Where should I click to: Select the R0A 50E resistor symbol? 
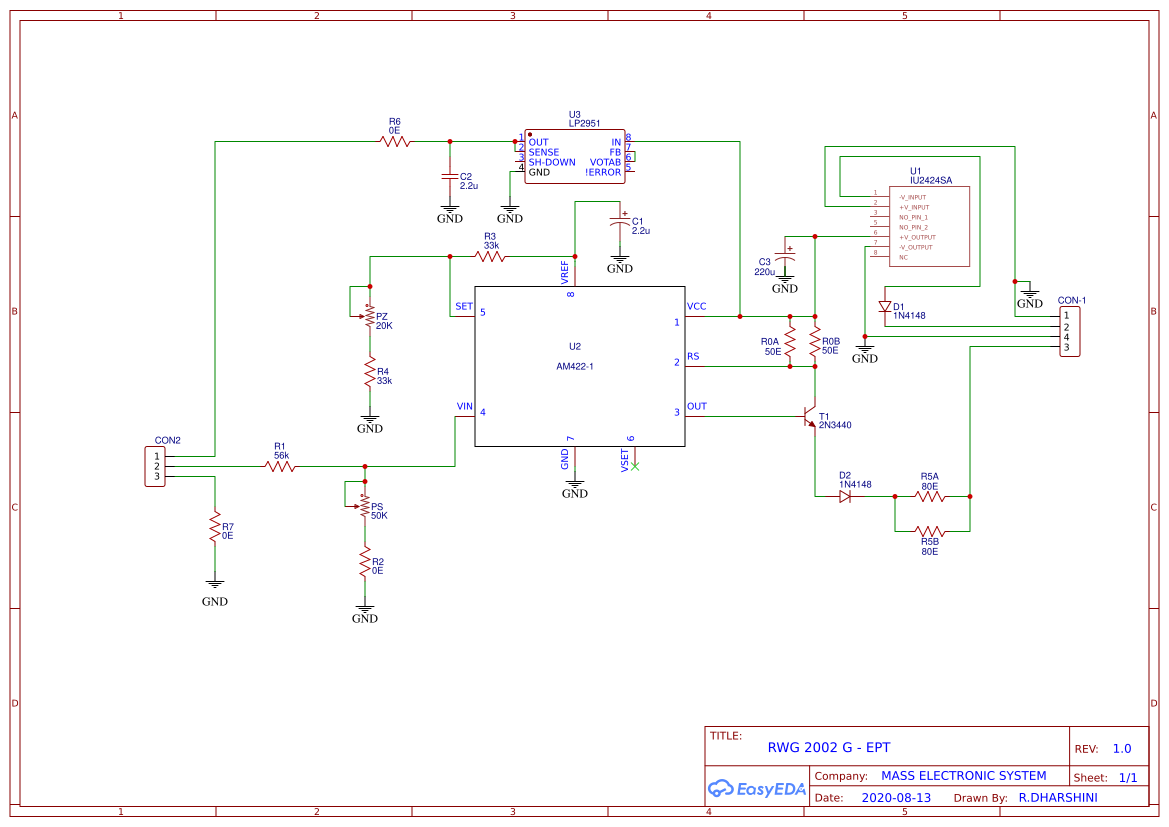790,342
